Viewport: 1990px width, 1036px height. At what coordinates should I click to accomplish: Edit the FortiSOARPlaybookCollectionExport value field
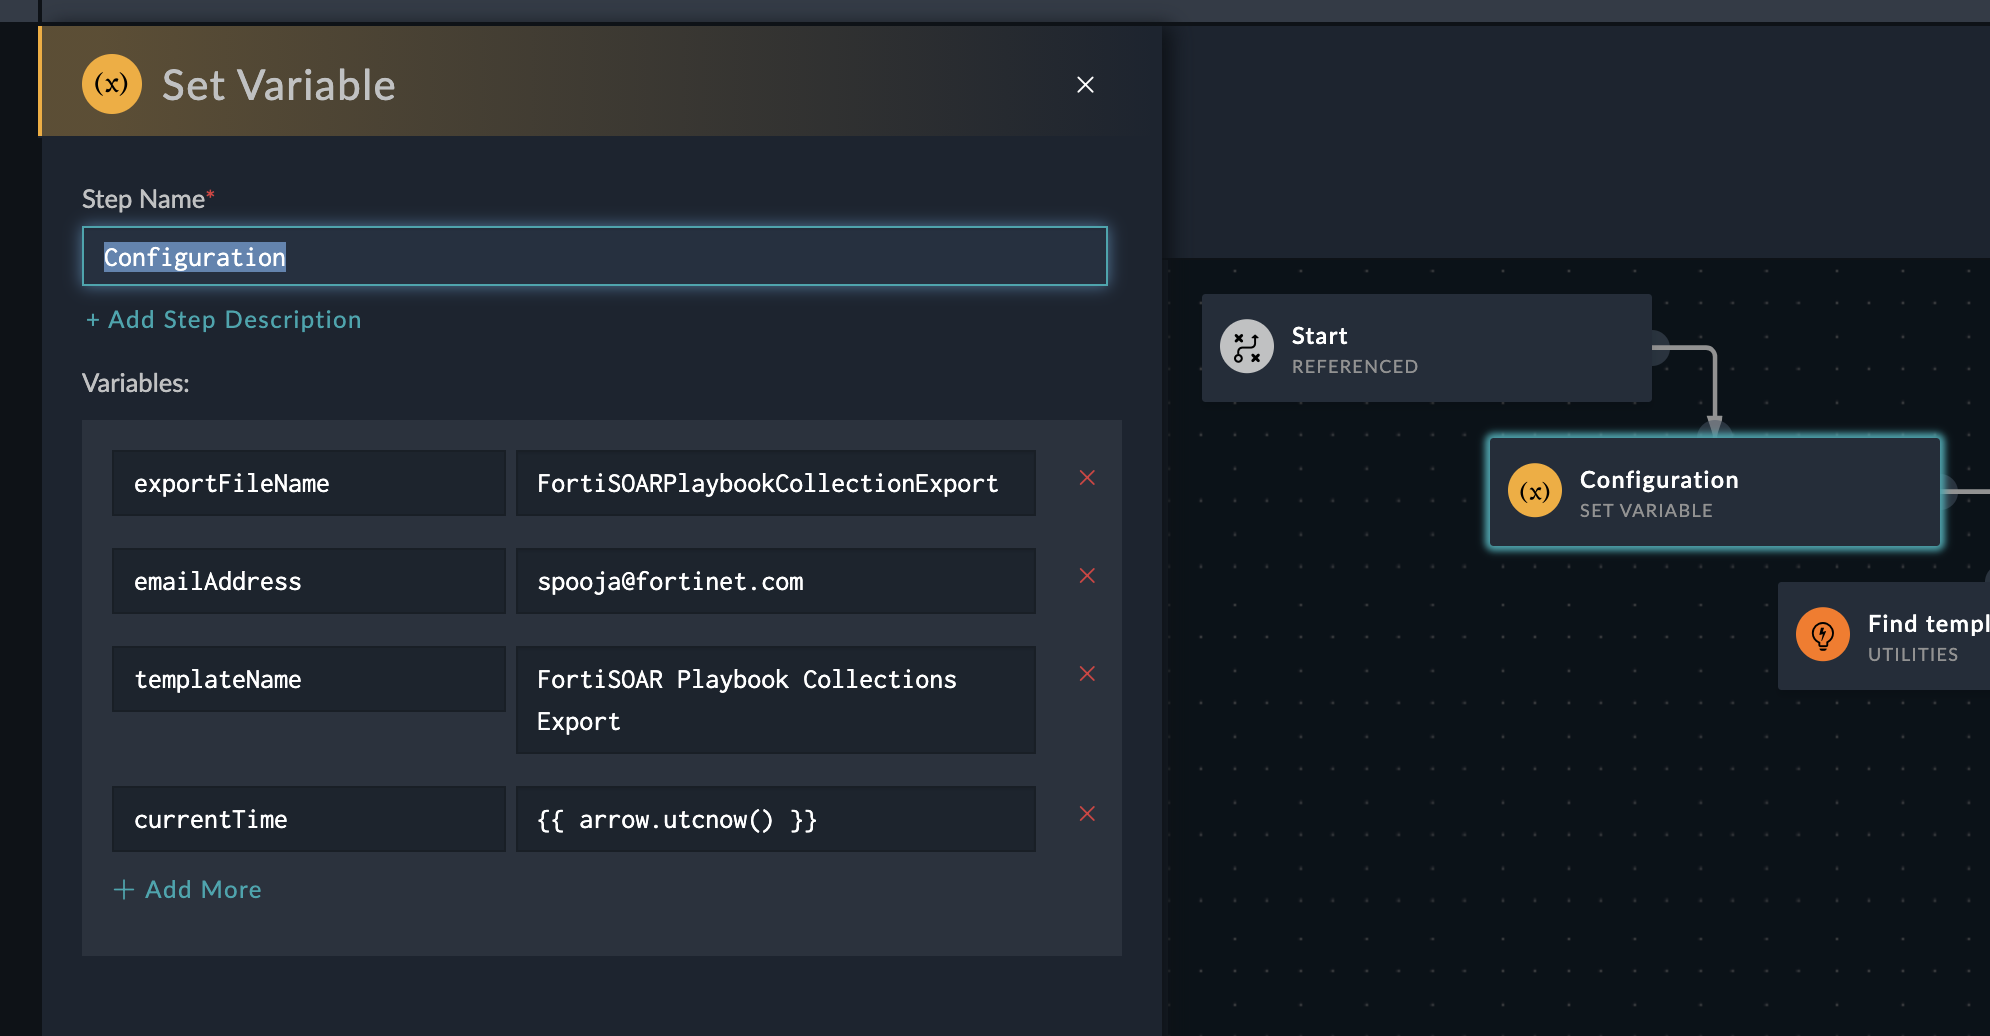tap(775, 484)
